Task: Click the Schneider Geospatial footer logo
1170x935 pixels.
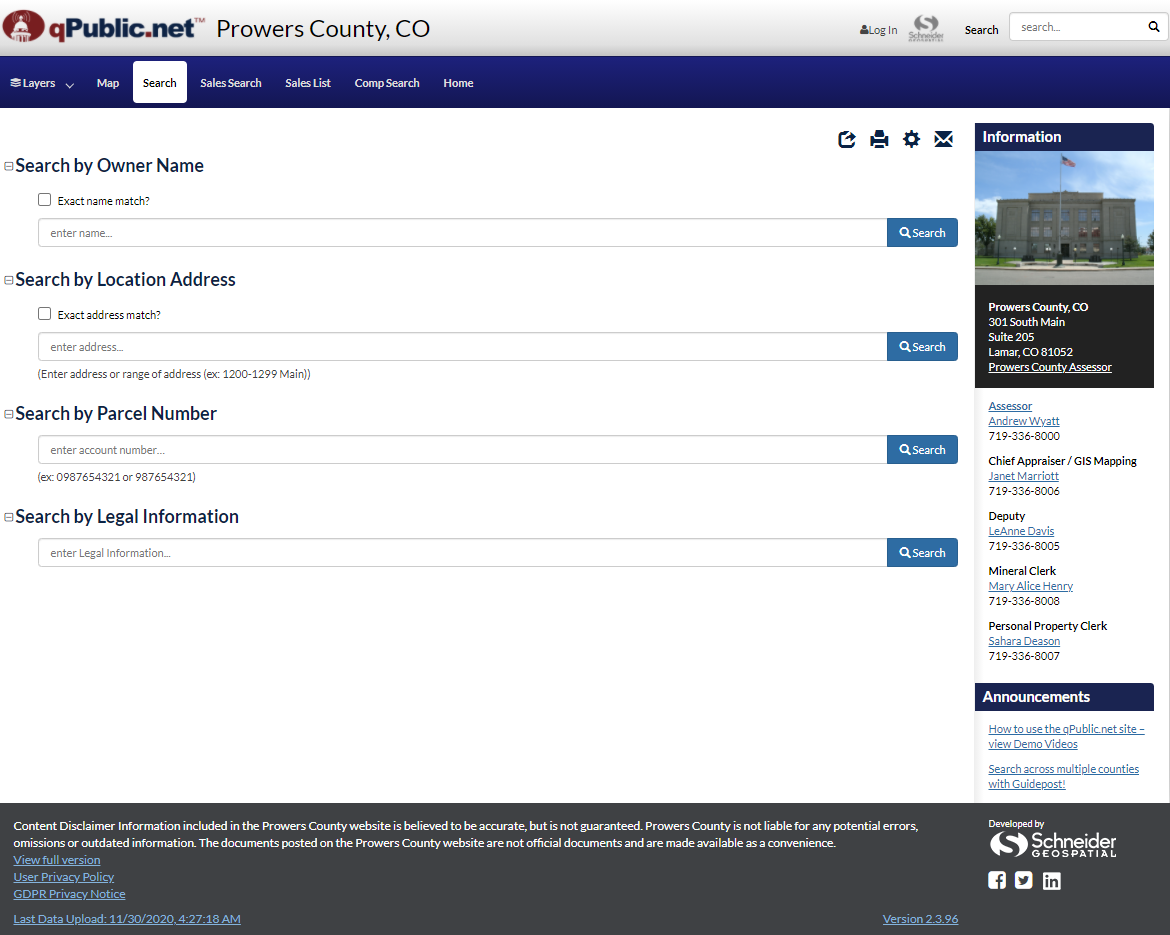Action: tap(1053, 844)
